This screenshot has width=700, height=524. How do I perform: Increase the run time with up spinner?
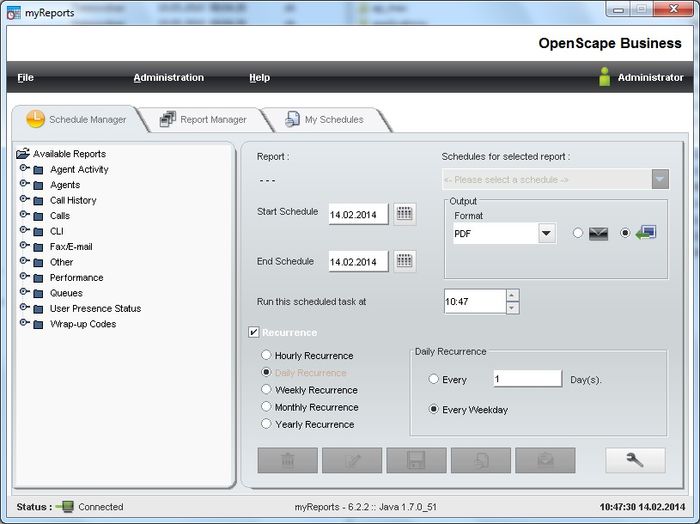[512, 295]
